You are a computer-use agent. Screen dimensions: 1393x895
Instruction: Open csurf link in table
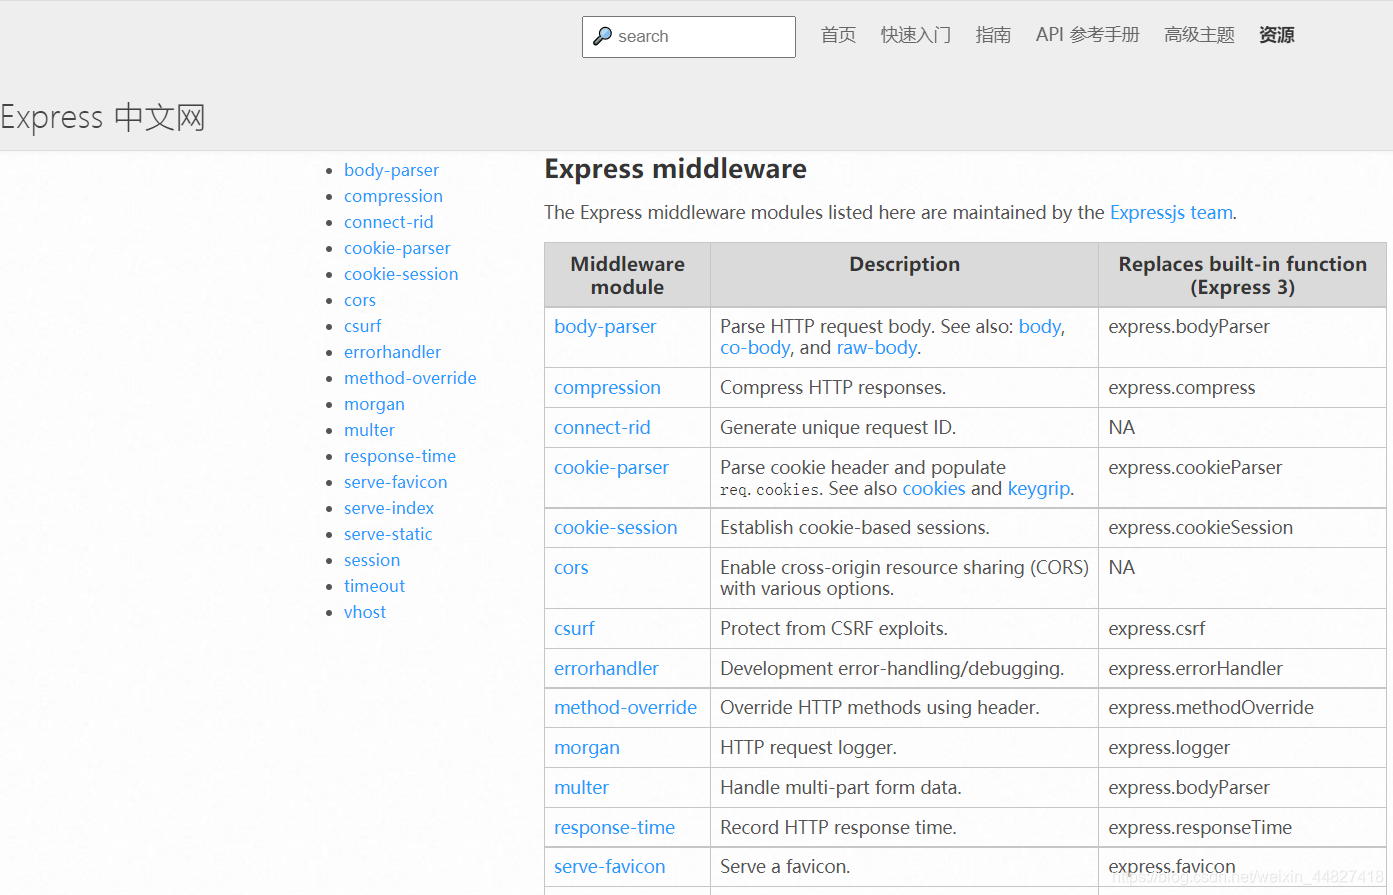[574, 628]
